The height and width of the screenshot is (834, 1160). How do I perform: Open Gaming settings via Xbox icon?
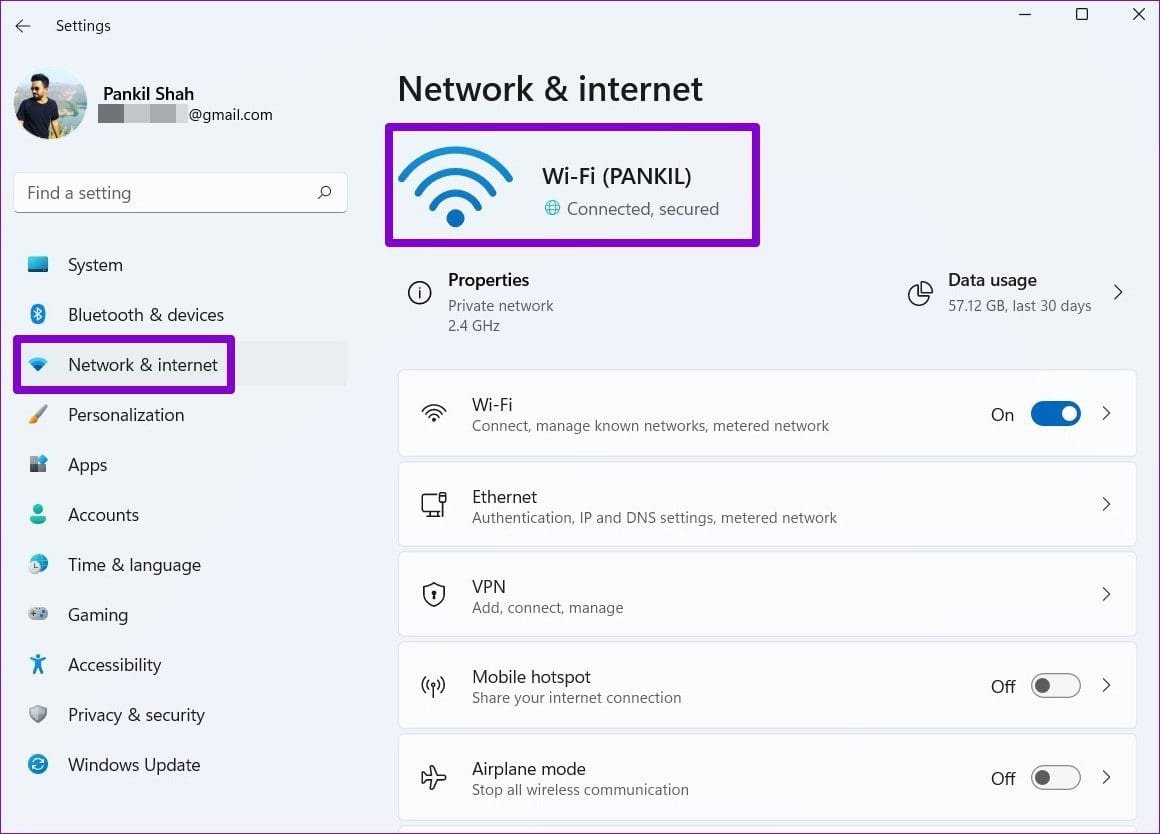(x=38, y=614)
